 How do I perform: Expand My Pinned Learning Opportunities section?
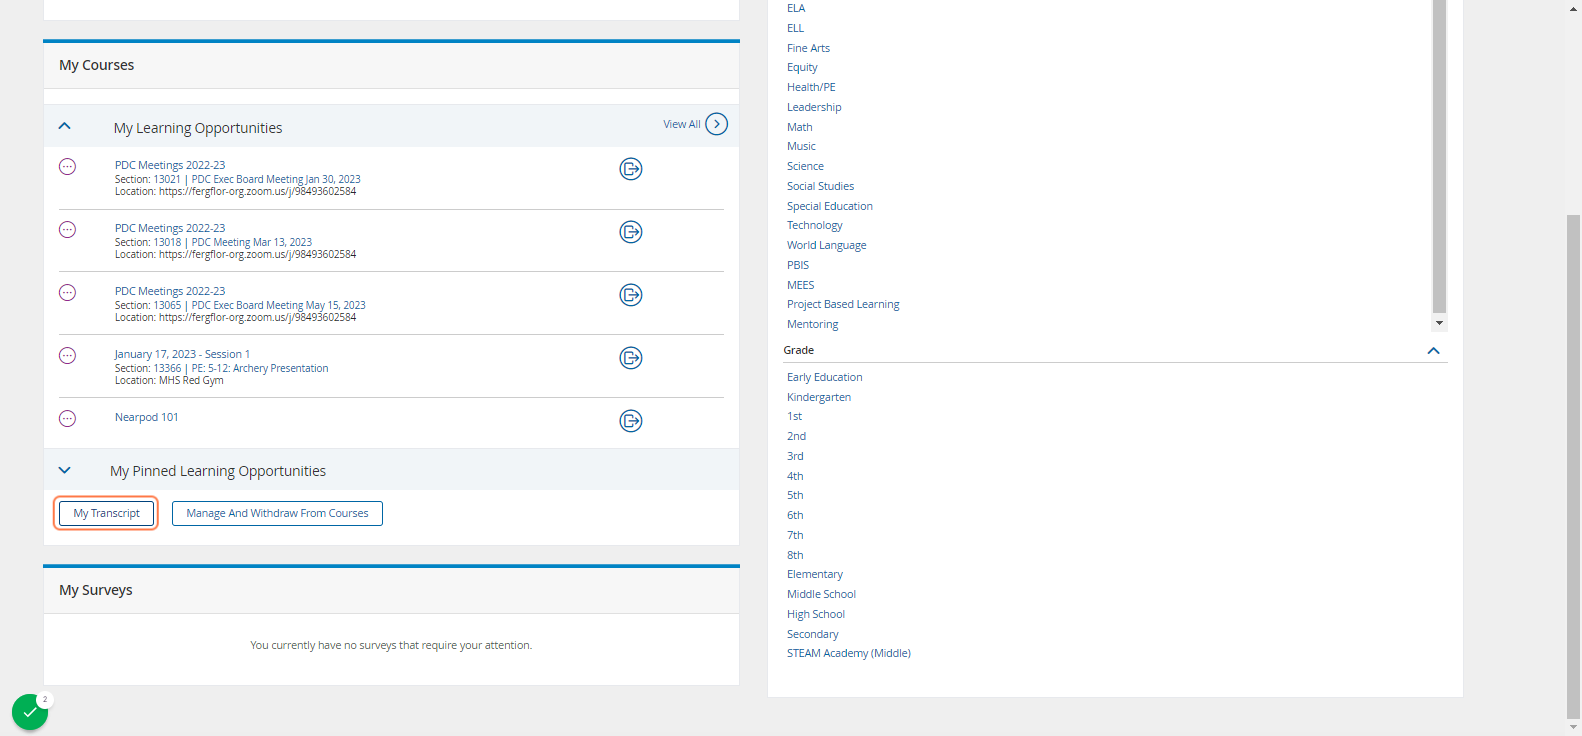(65, 470)
